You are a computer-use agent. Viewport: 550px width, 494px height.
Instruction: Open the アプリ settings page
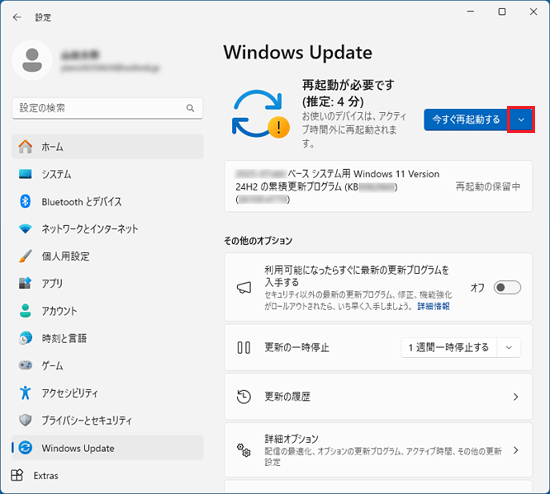tap(108, 283)
